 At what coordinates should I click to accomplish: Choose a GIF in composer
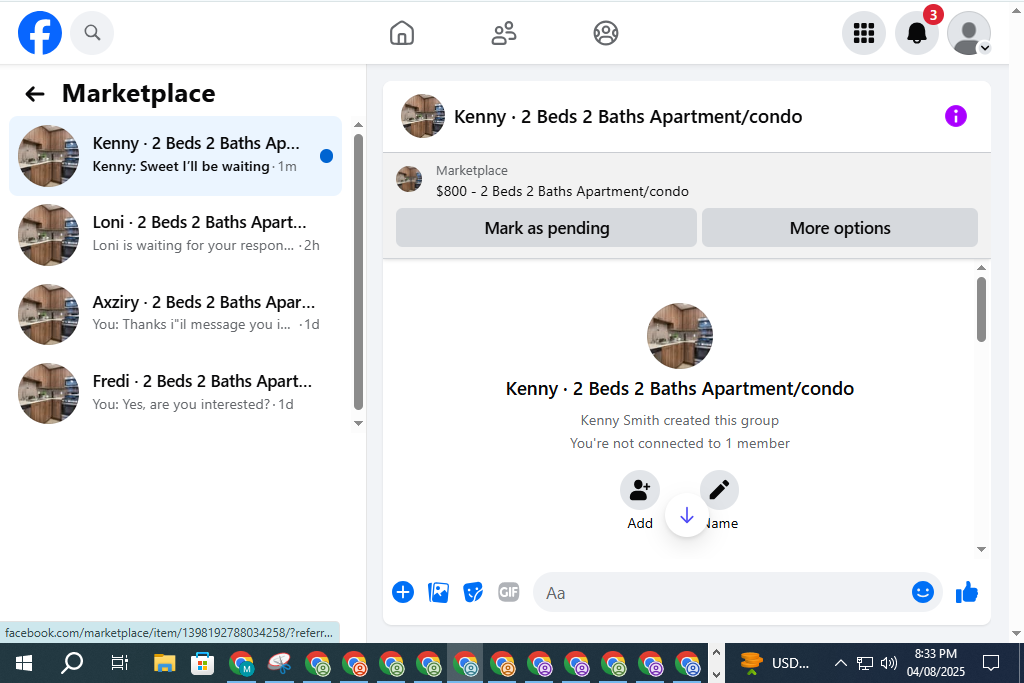(x=508, y=592)
